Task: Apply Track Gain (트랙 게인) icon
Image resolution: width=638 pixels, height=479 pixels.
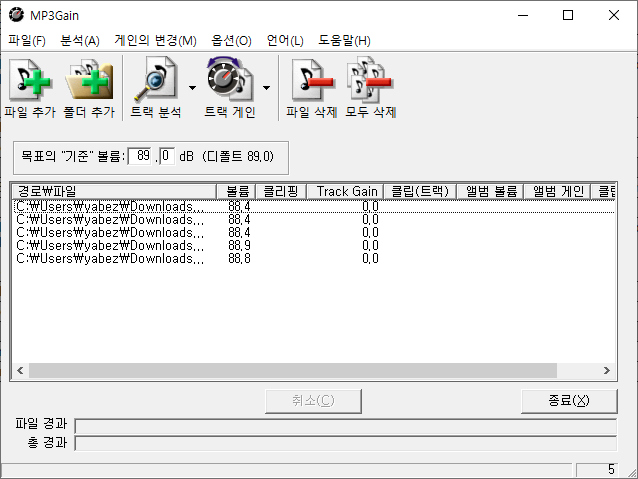Action: pos(230,79)
